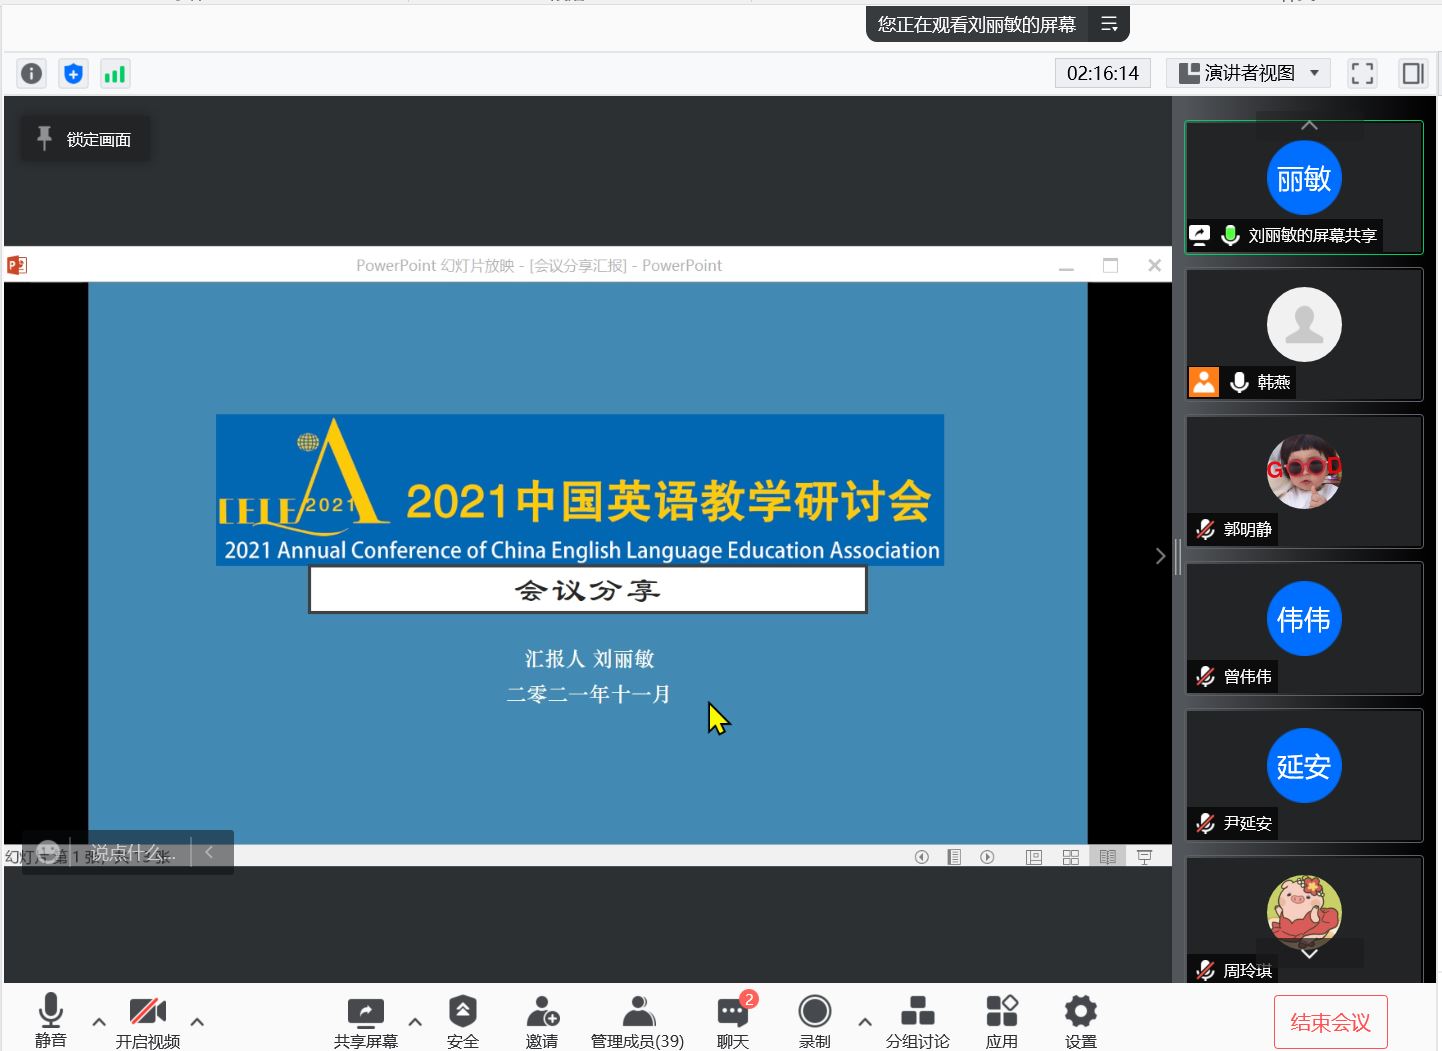The width and height of the screenshot is (1442, 1051).
Task: Select 刘丽敏's video thumbnail
Action: pos(1304,187)
